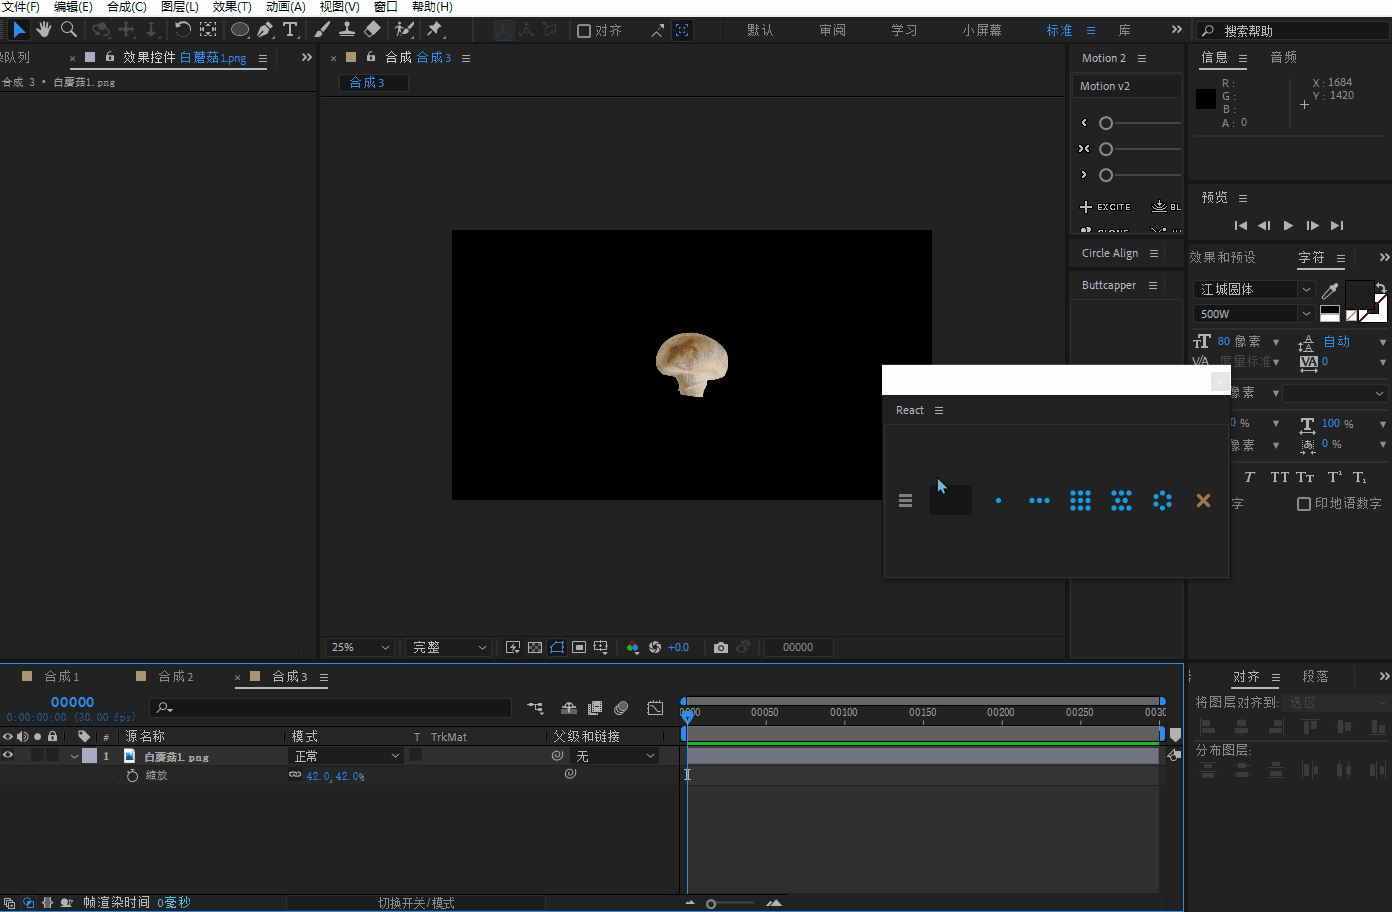The height and width of the screenshot is (912, 1392).
Task: Switch to the 合成2 timeline tab
Action: (176, 677)
